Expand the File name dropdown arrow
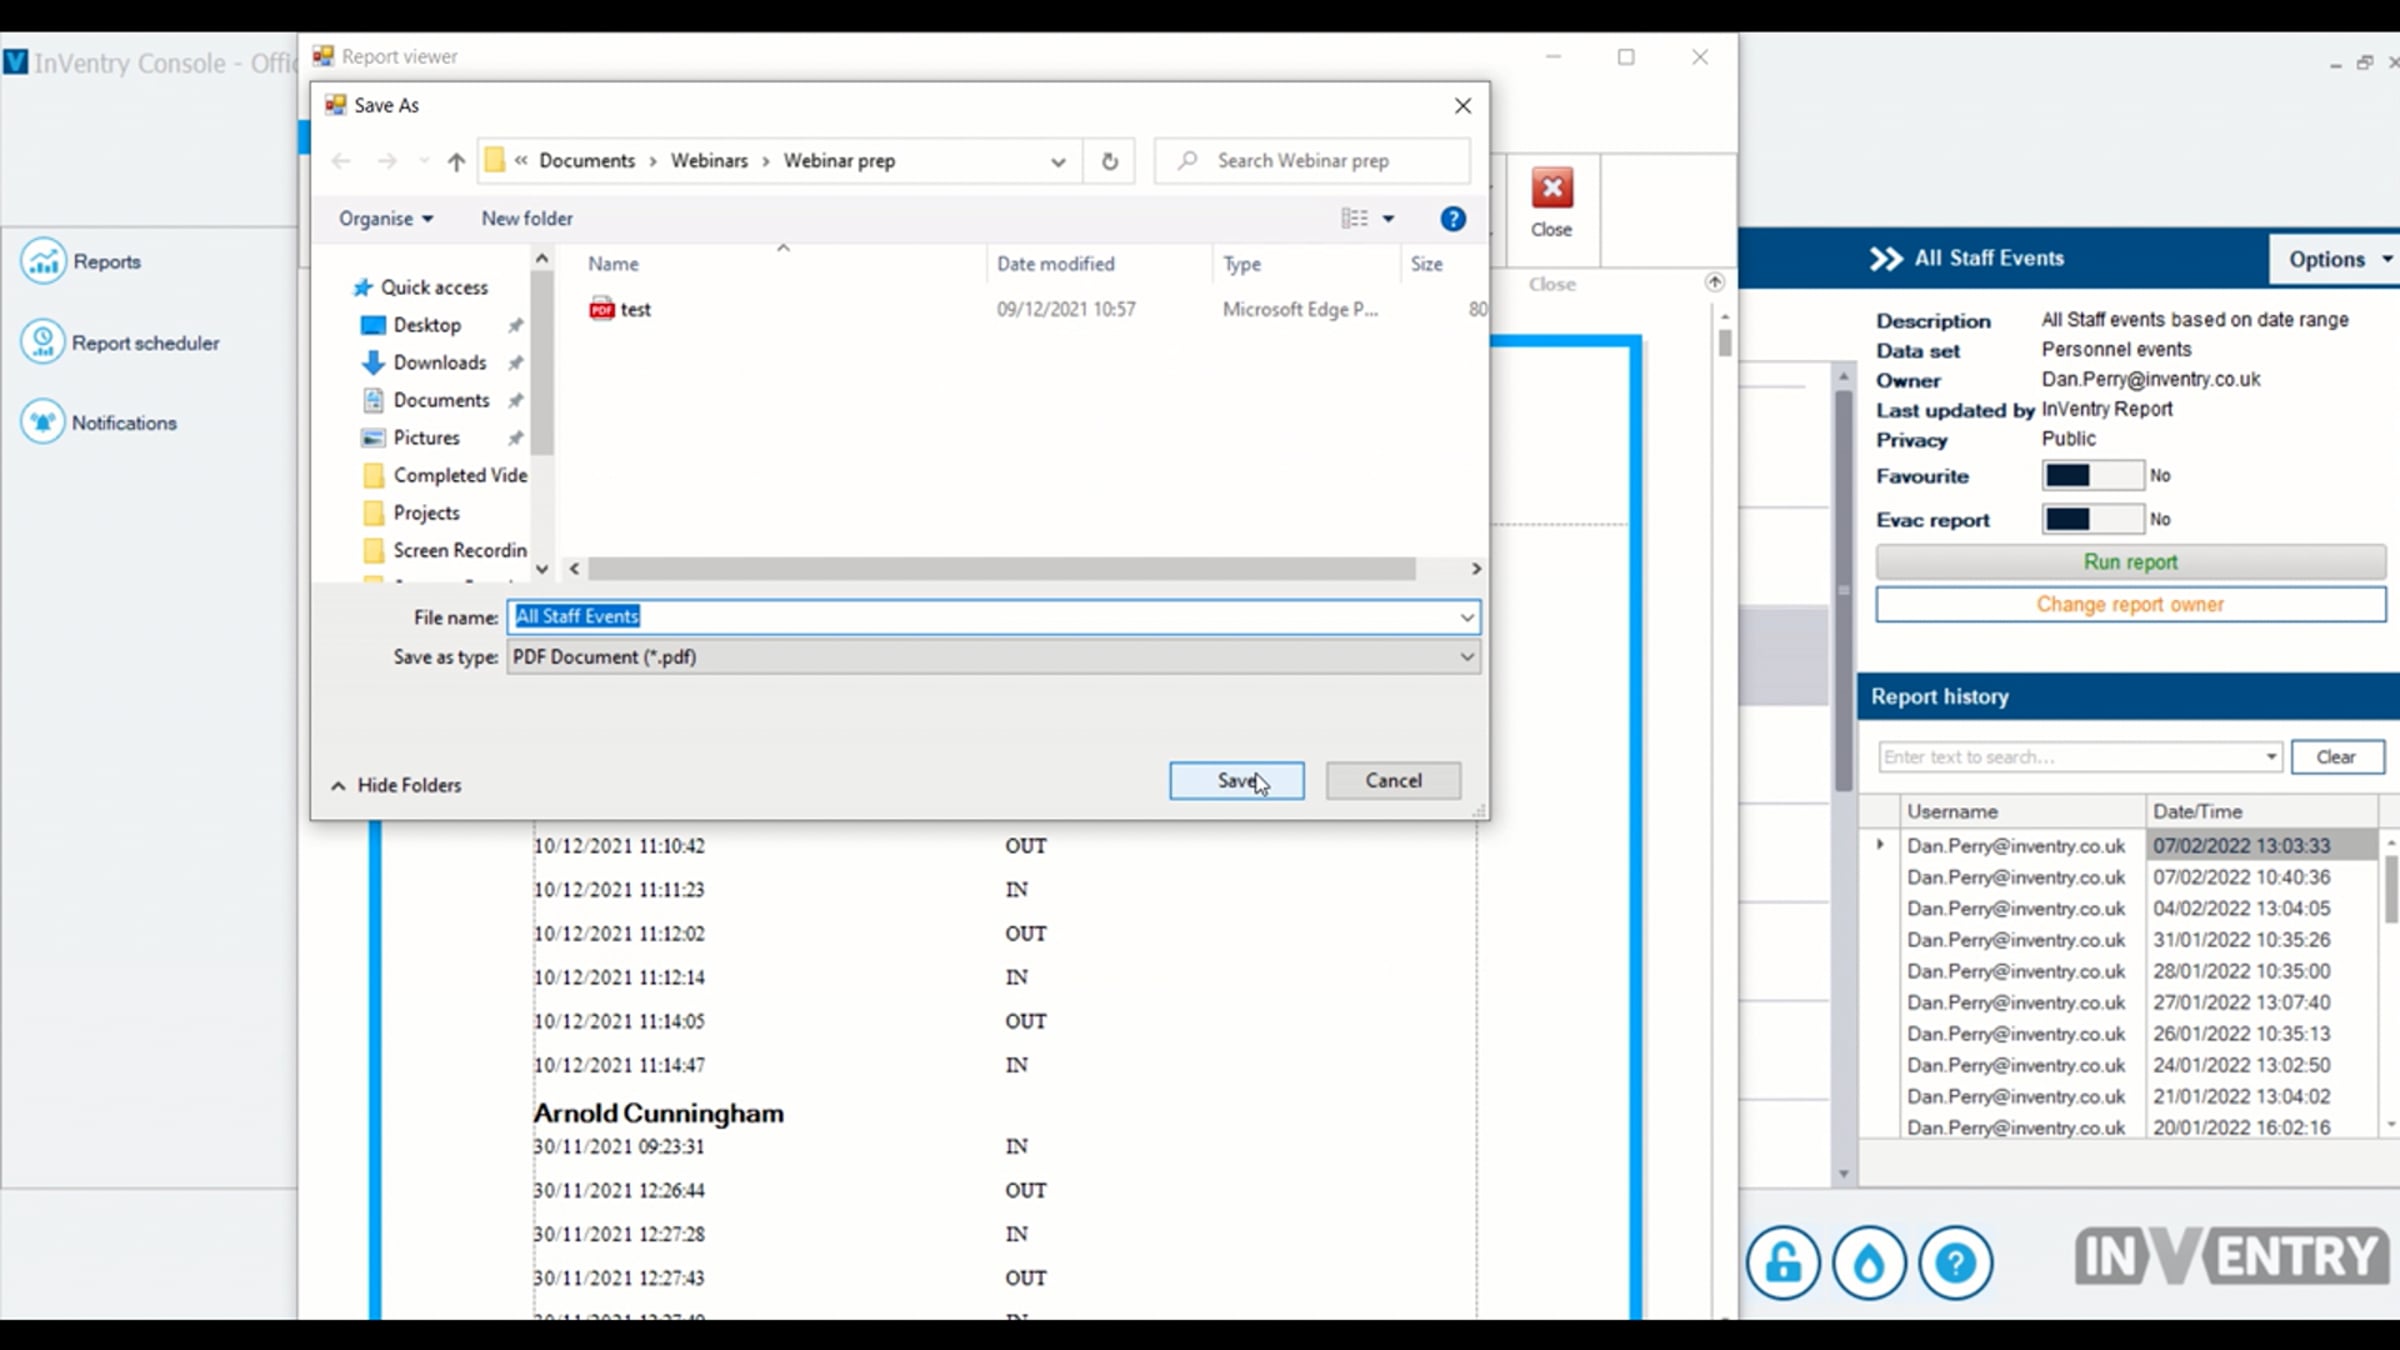 pyautogui.click(x=1467, y=617)
